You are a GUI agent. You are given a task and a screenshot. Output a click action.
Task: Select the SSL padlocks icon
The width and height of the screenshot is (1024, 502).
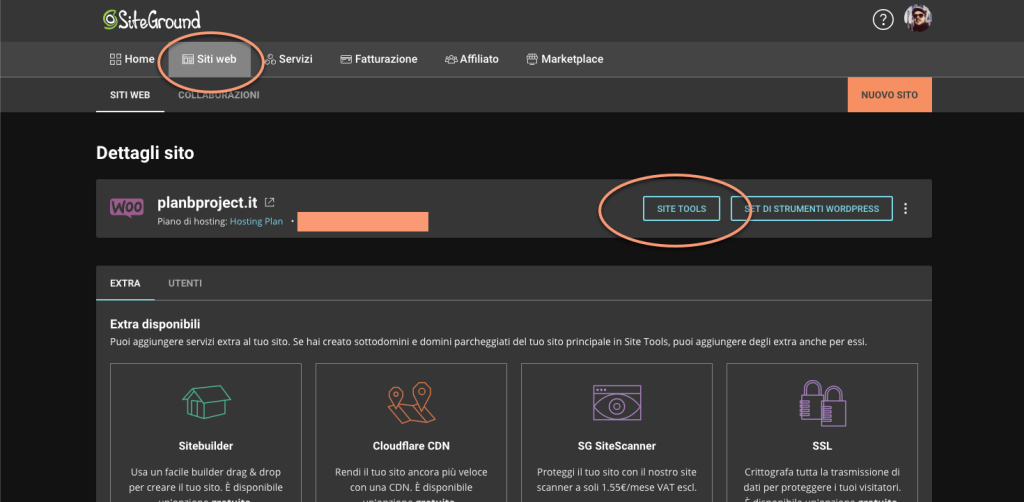coord(822,403)
